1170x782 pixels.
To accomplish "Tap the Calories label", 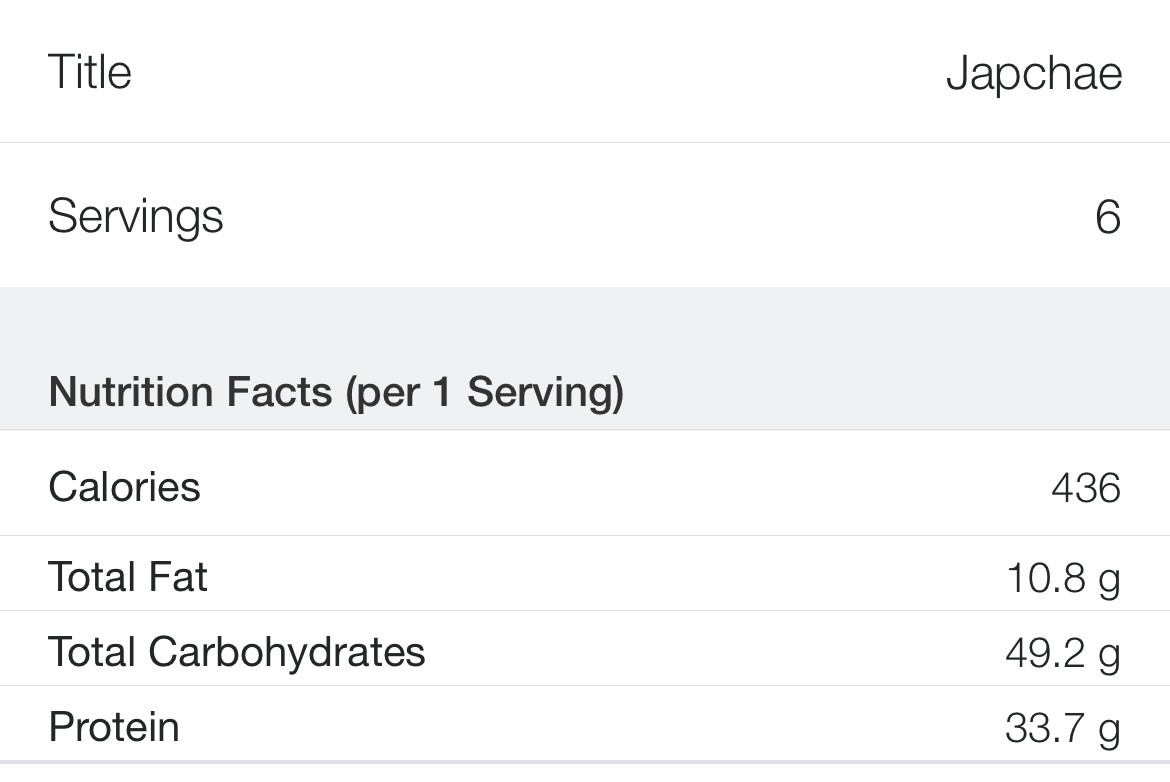I will [x=124, y=487].
